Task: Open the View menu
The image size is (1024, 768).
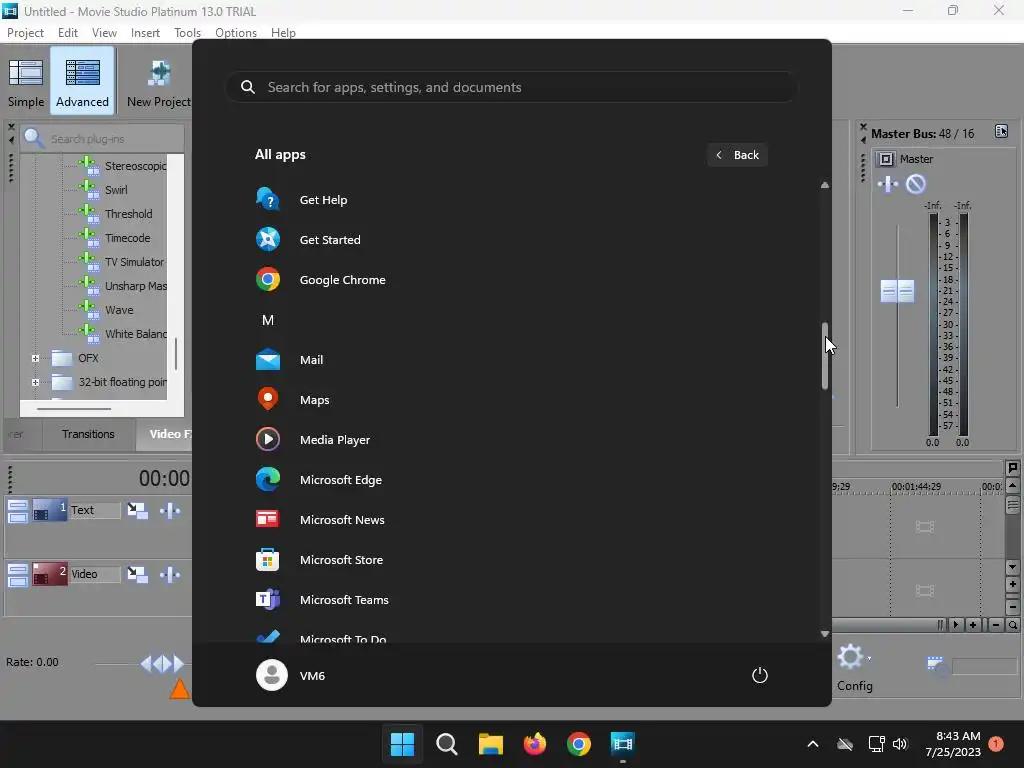Action: (104, 33)
